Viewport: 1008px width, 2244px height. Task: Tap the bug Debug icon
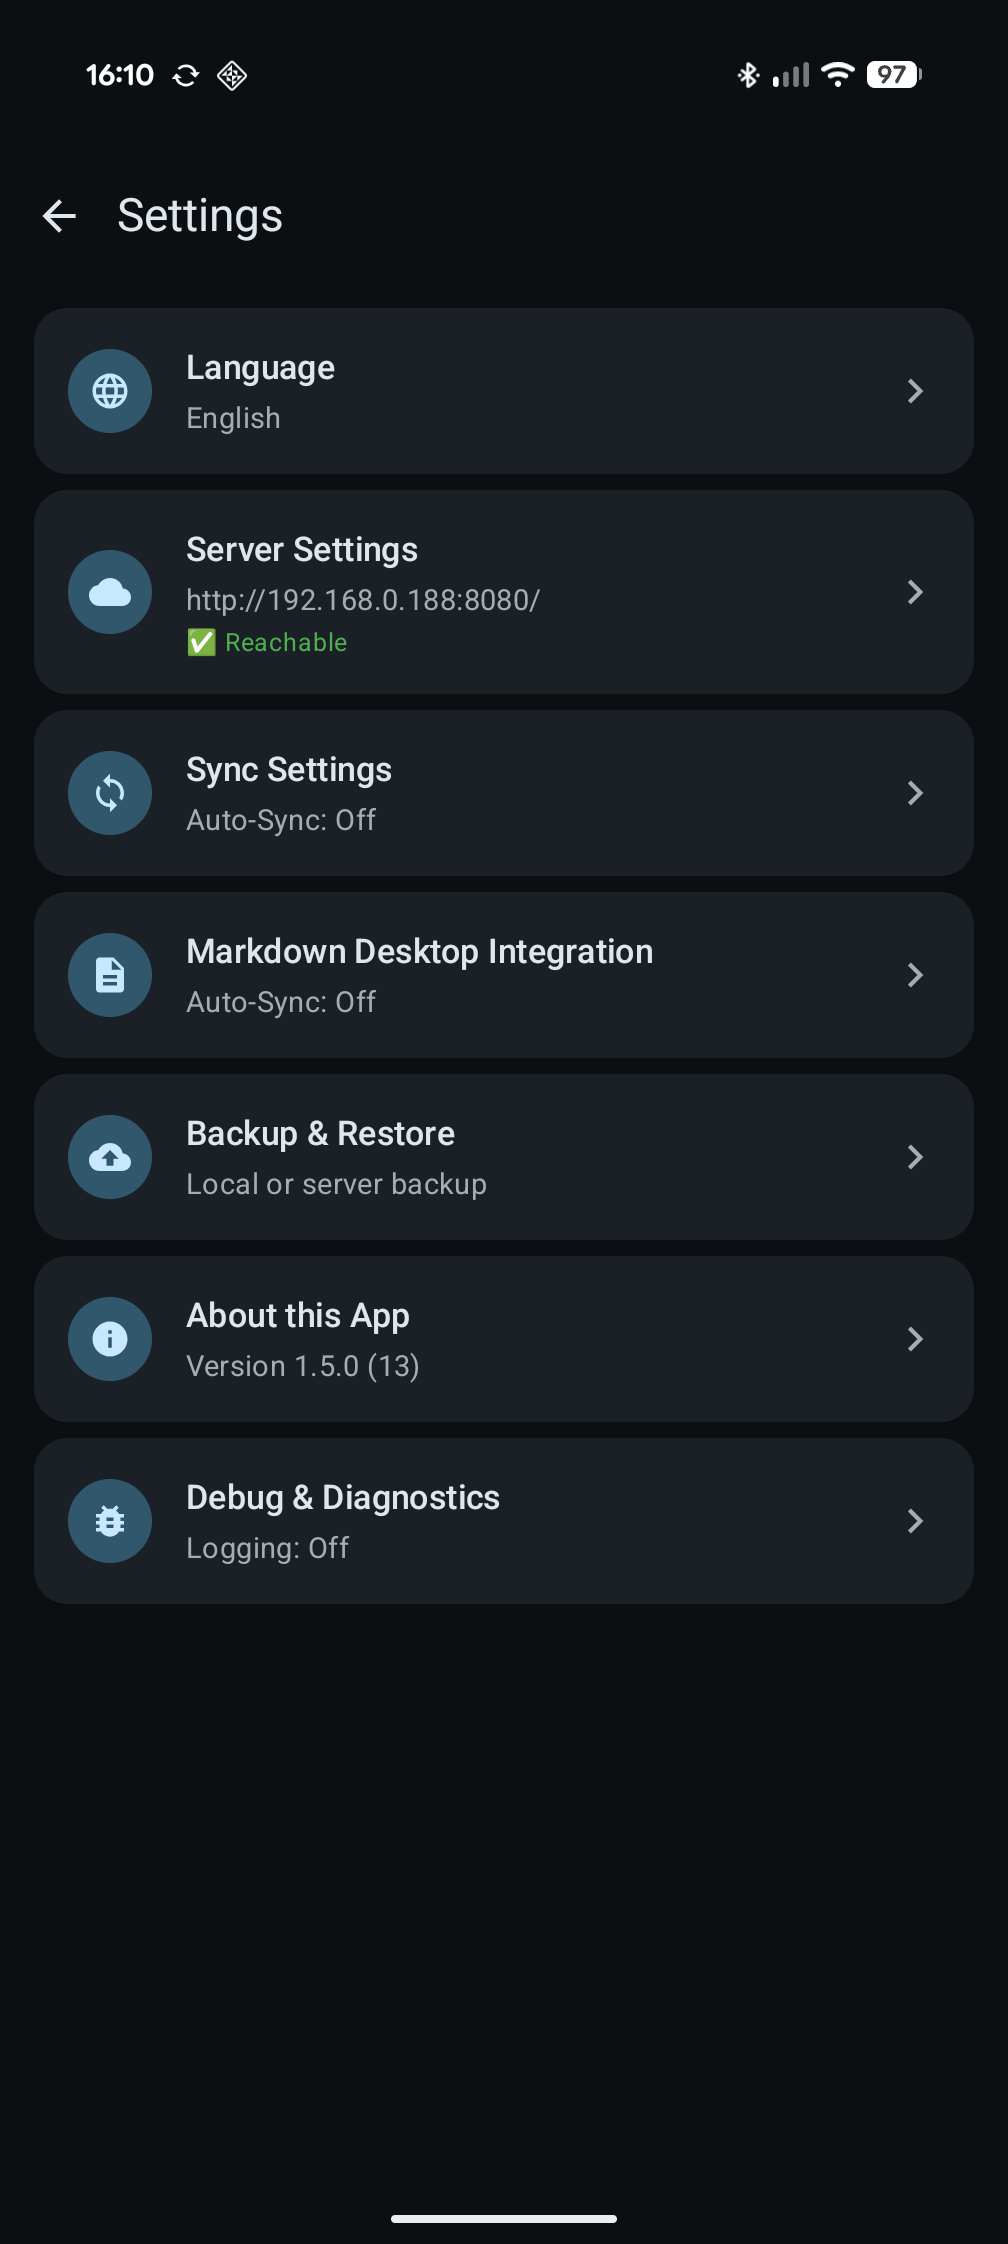[x=110, y=1521]
